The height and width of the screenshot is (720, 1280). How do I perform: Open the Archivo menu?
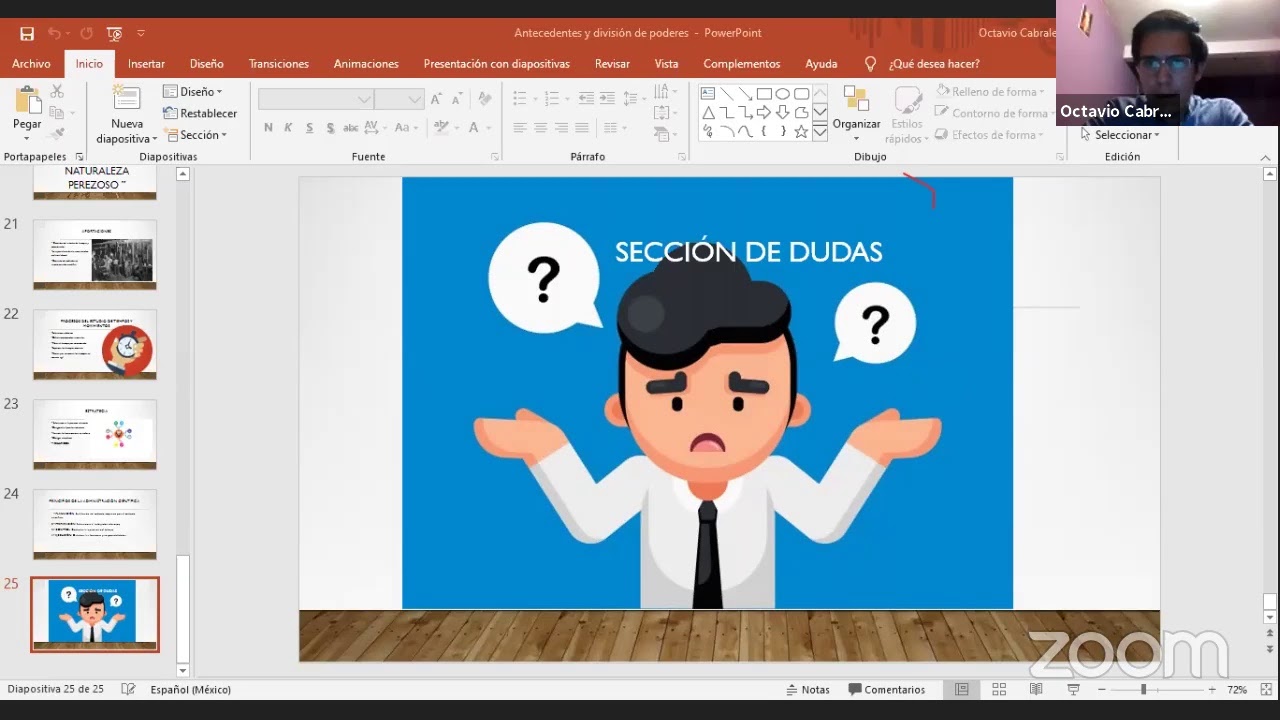pyautogui.click(x=31, y=64)
